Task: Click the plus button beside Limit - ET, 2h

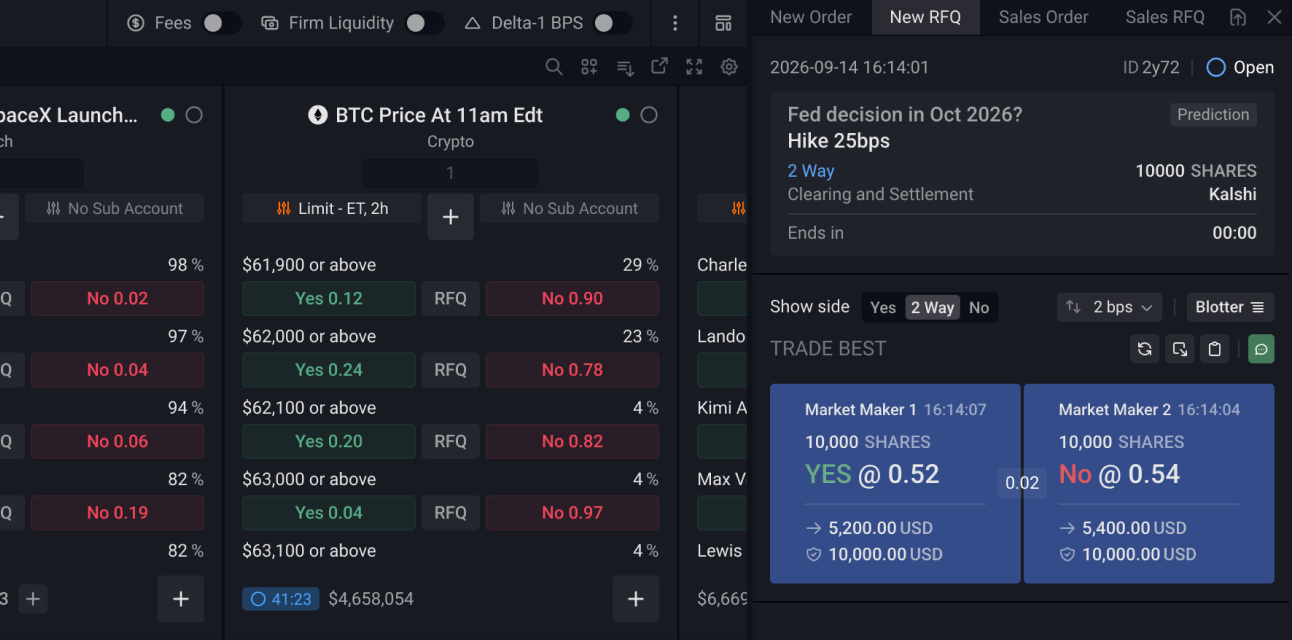Action: click(450, 217)
